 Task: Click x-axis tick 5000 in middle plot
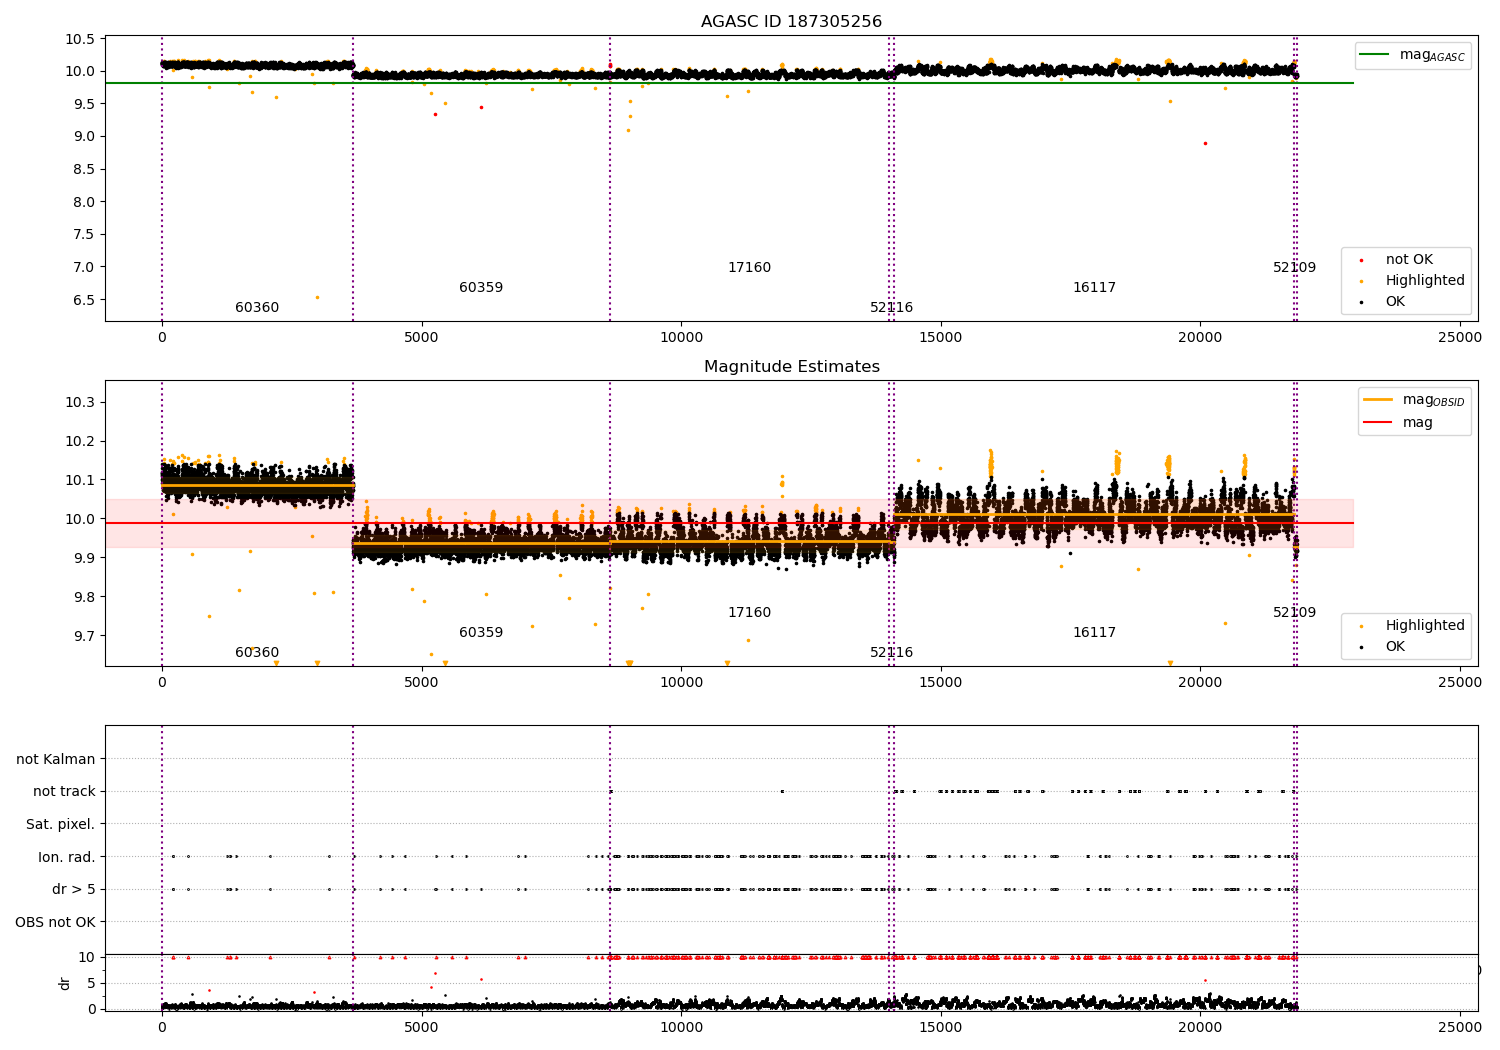pos(421,683)
